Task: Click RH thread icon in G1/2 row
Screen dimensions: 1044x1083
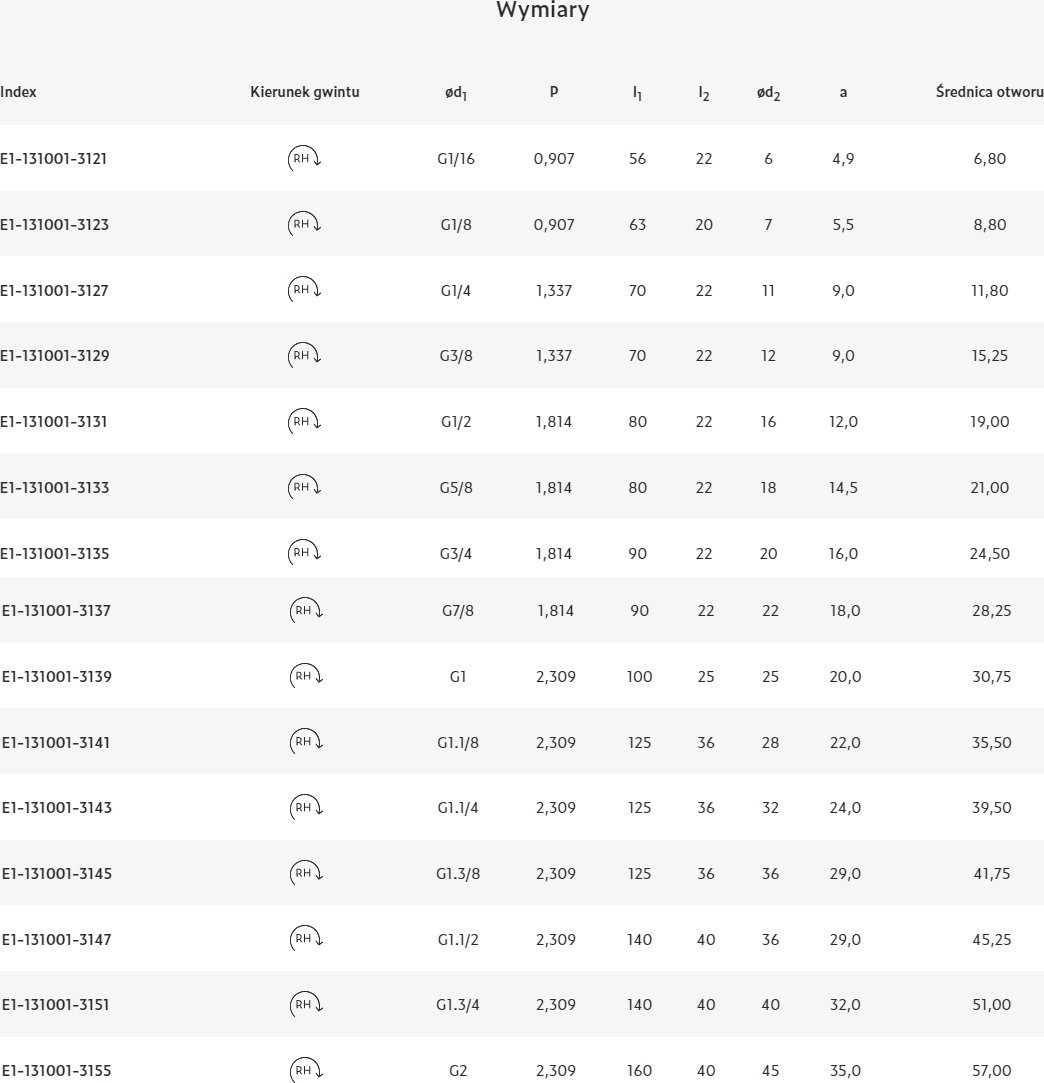Action: coord(304,421)
